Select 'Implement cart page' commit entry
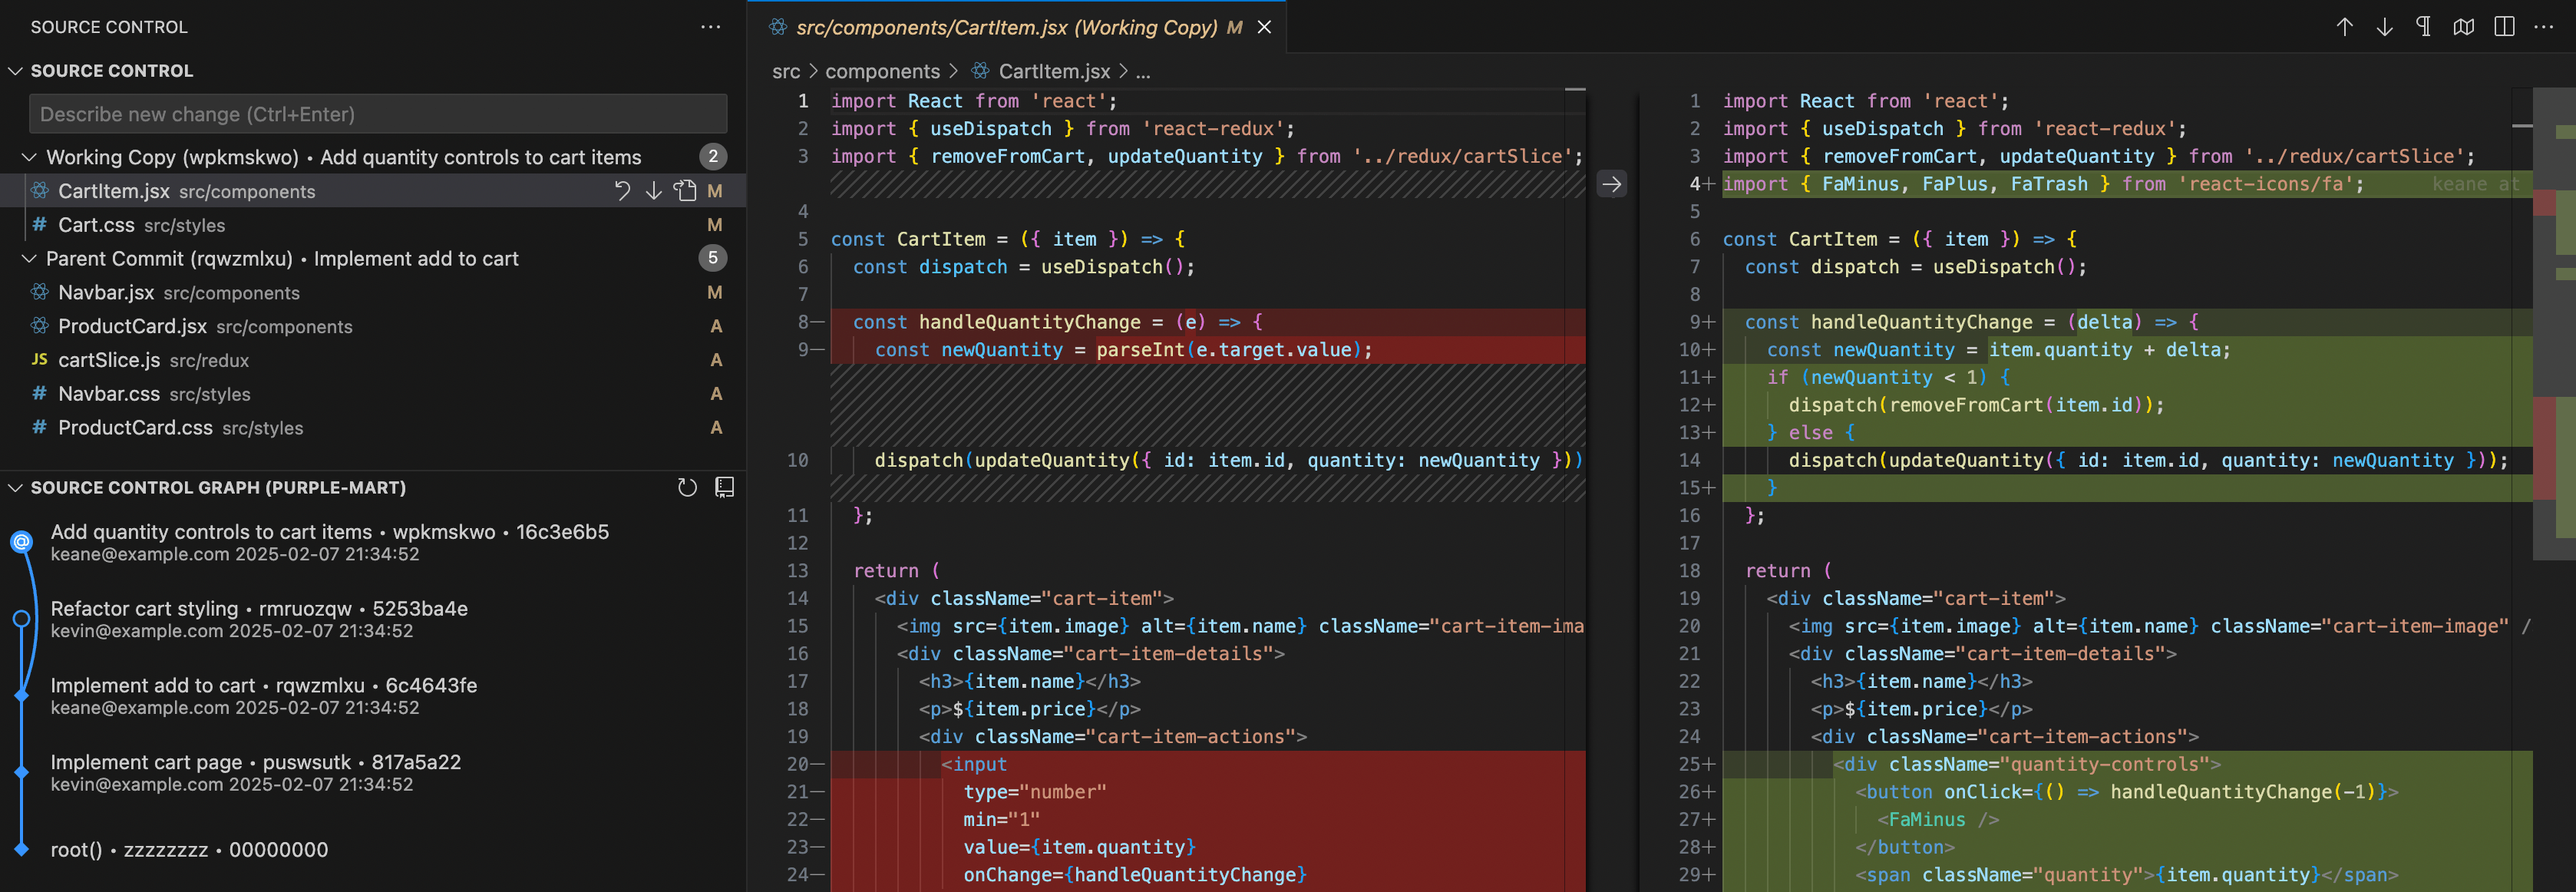 click(x=373, y=772)
